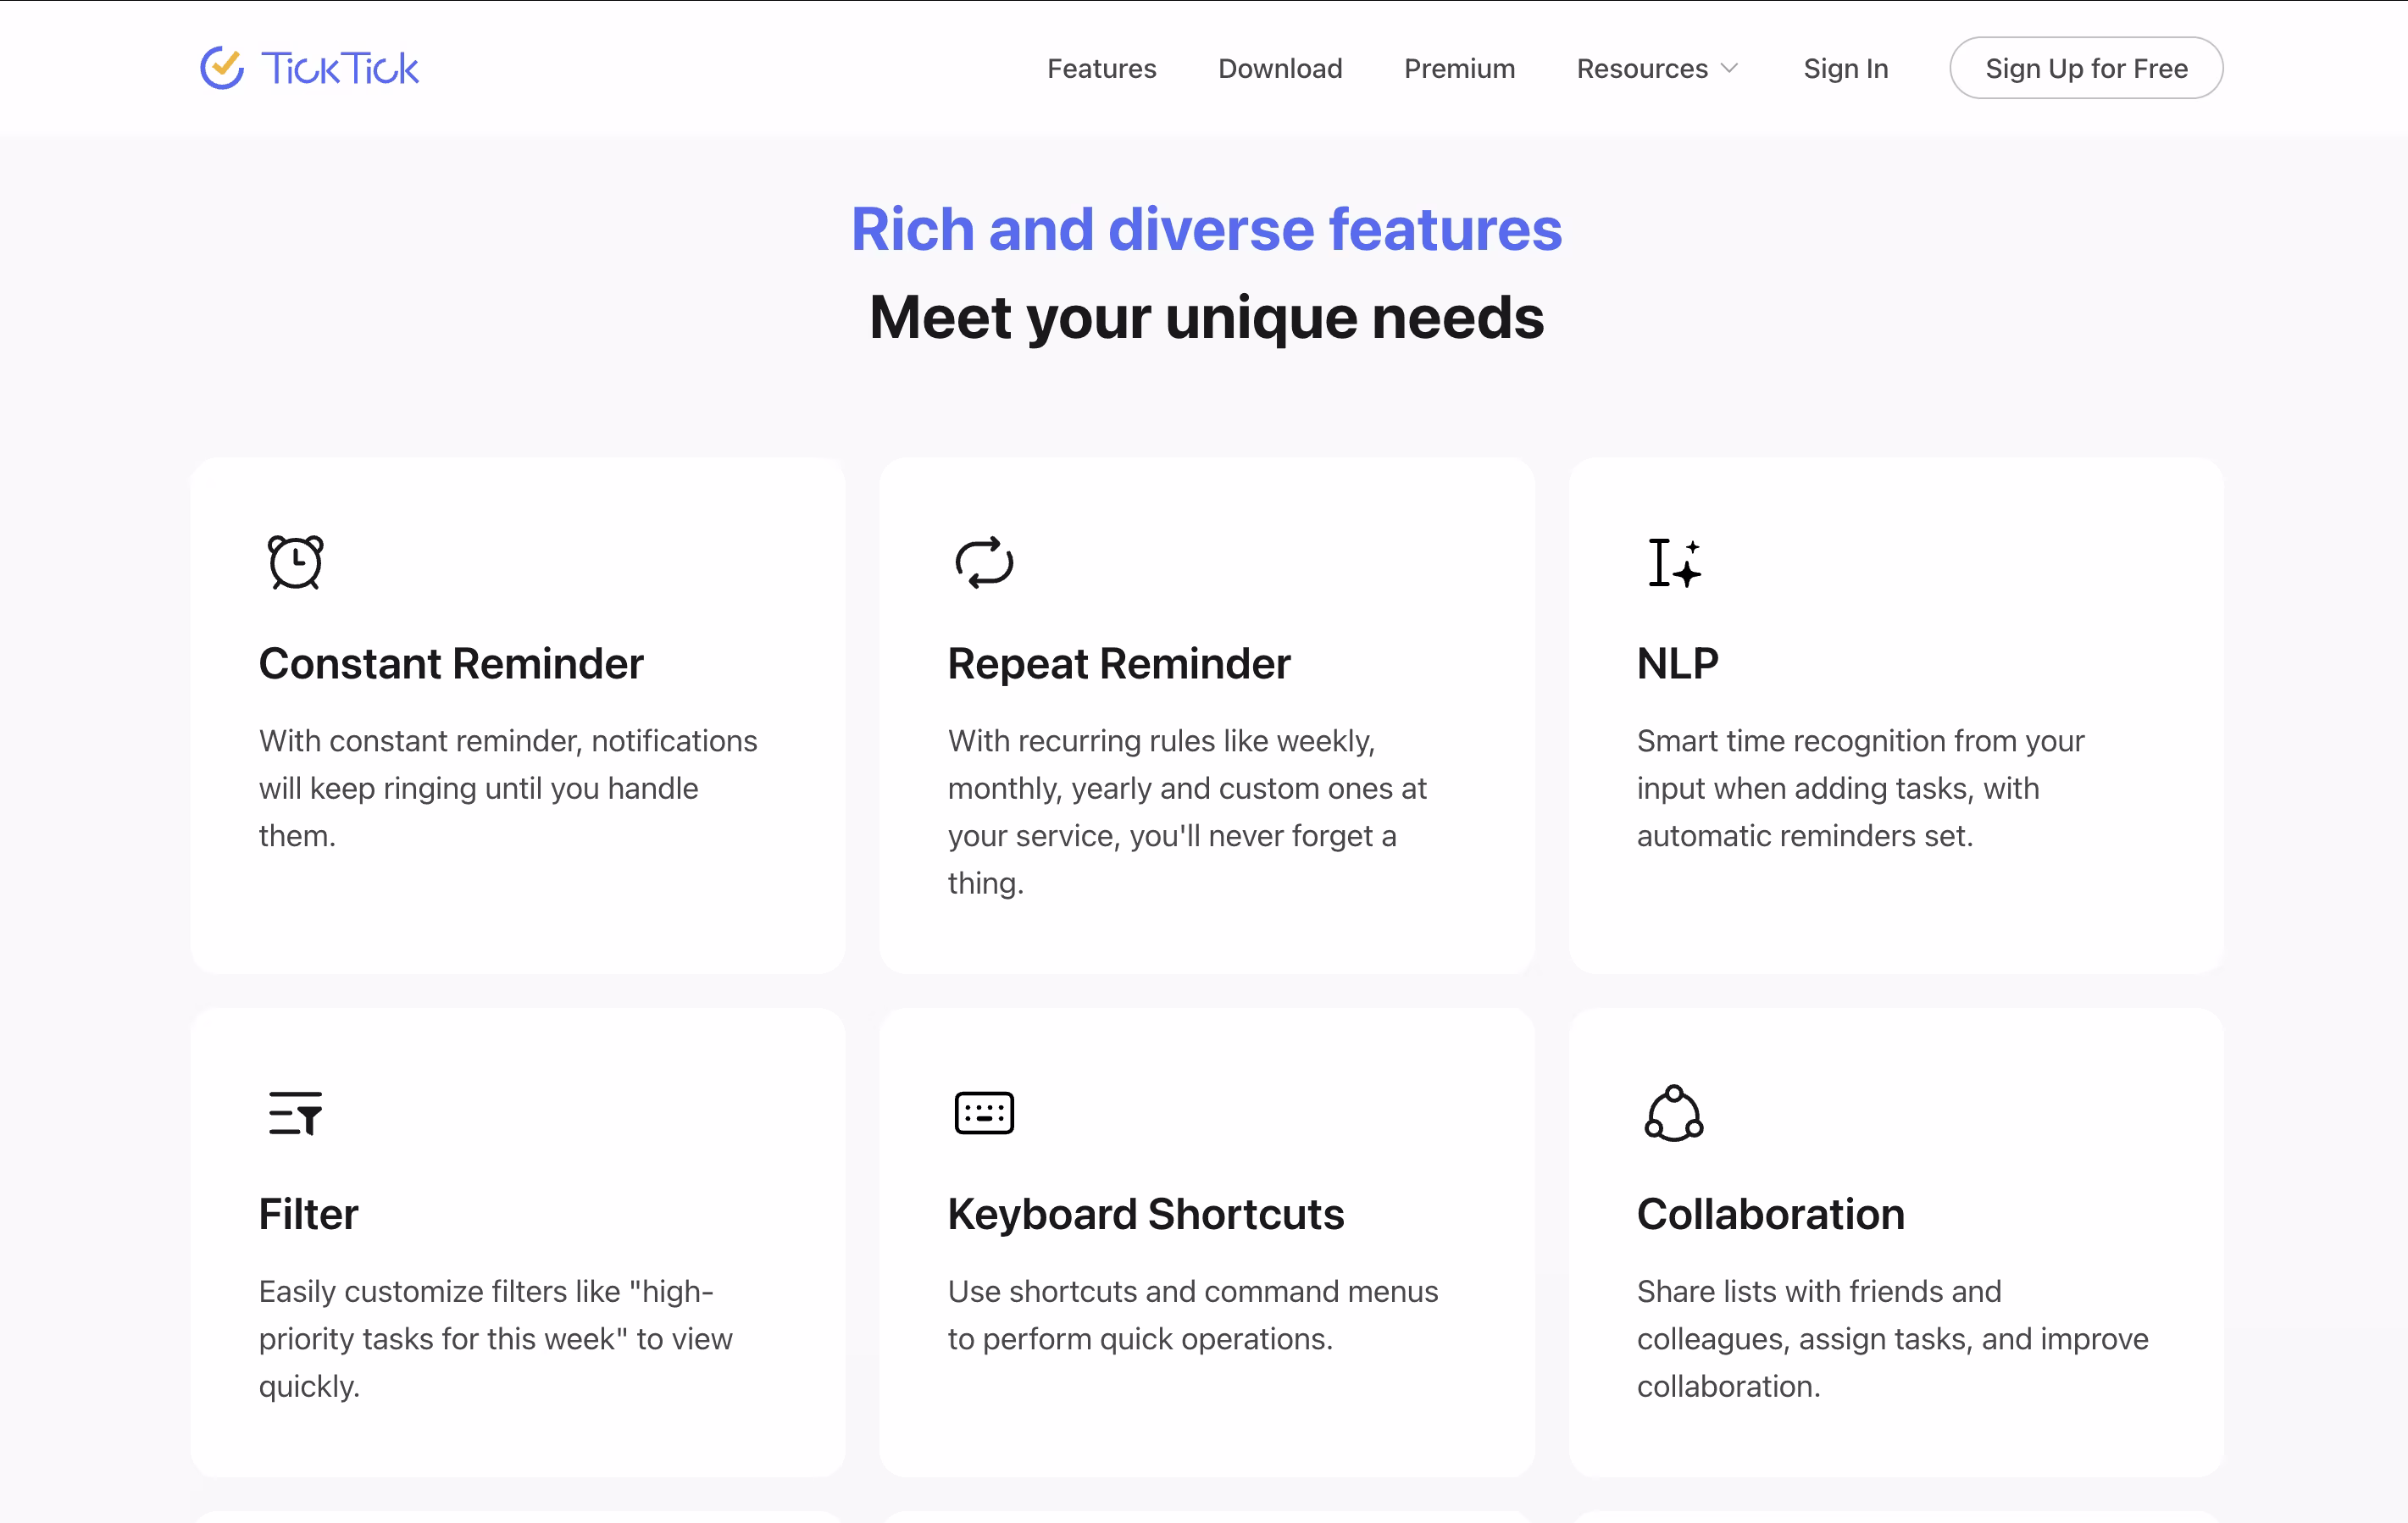Open TickTick homepage via the logo text
Screen dimensions: 2408x1523
pyautogui.click(x=339, y=68)
